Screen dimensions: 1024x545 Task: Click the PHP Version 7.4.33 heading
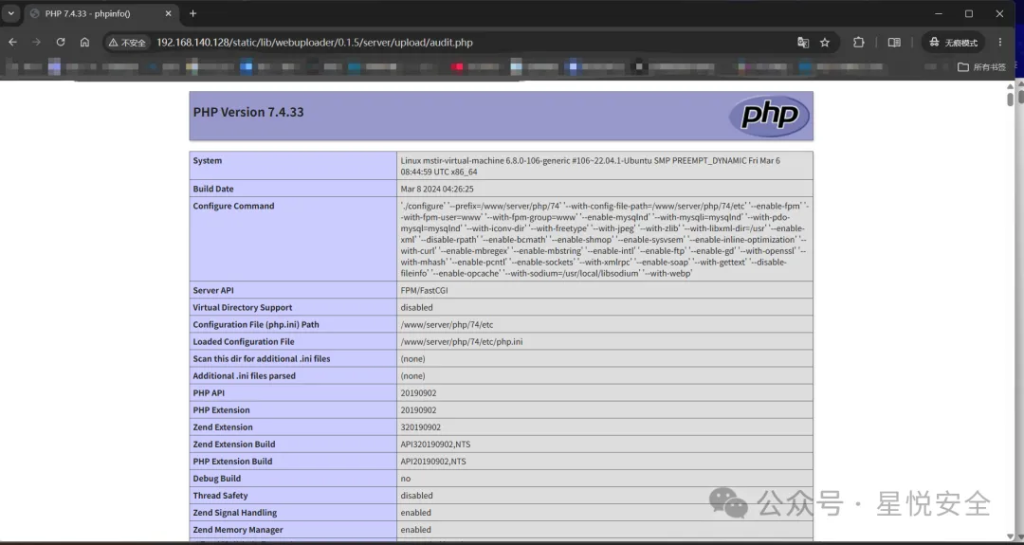(248, 112)
